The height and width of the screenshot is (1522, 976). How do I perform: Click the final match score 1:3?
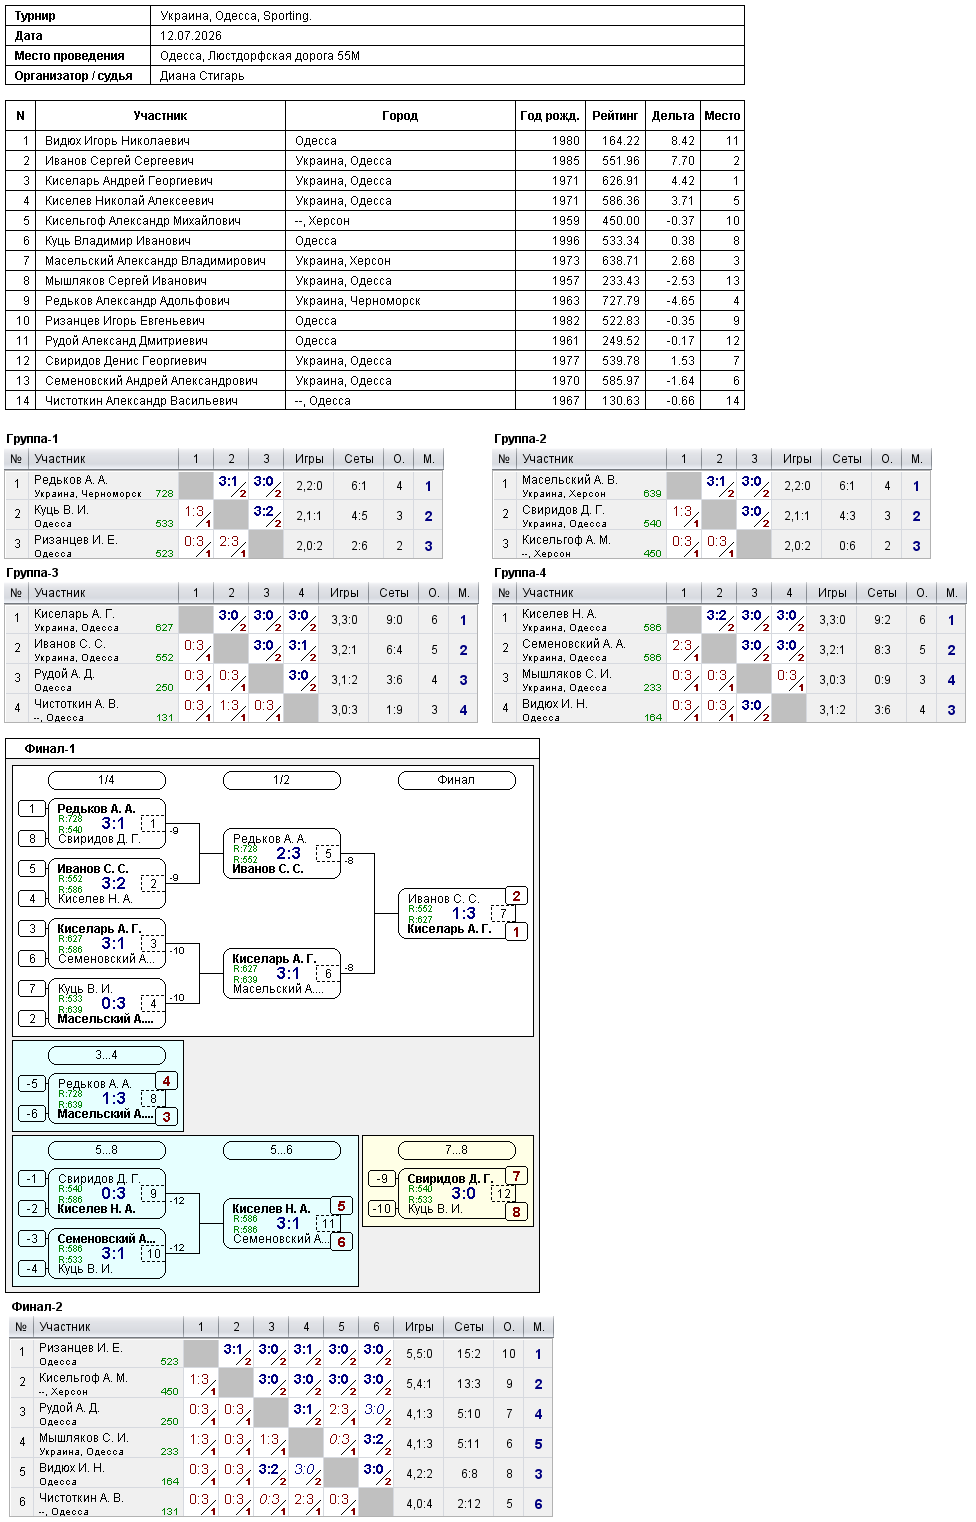tap(463, 914)
